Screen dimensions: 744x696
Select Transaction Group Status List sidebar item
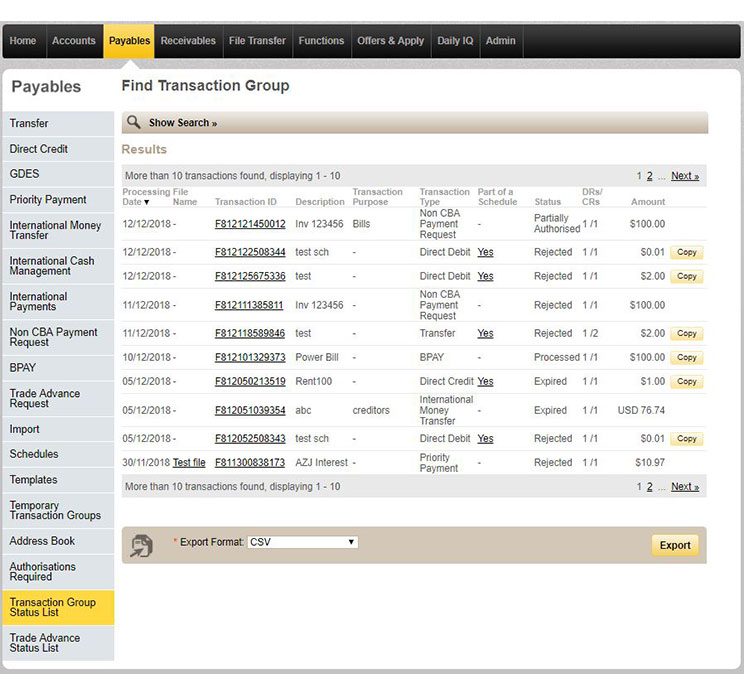click(58, 607)
